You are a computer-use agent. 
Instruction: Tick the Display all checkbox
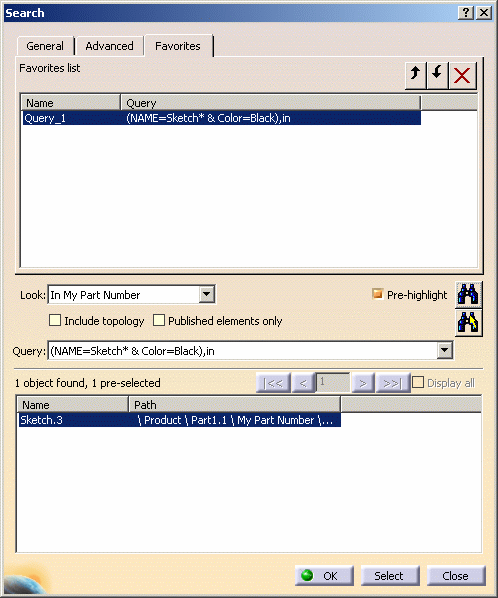[418, 382]
